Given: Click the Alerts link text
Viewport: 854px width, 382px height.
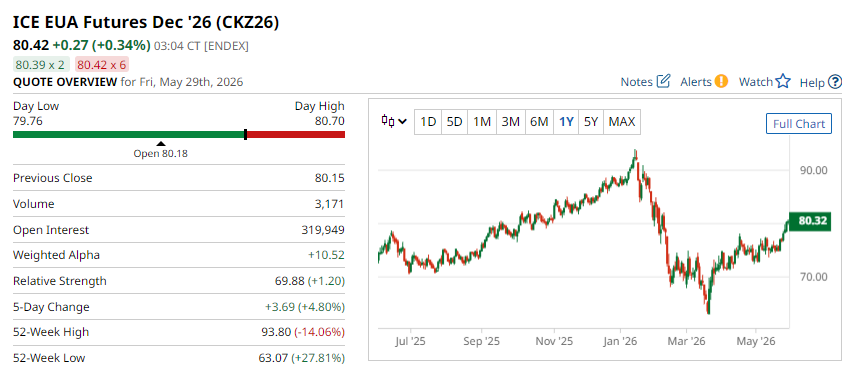Looking at the screenshot, I should (696, 82).
